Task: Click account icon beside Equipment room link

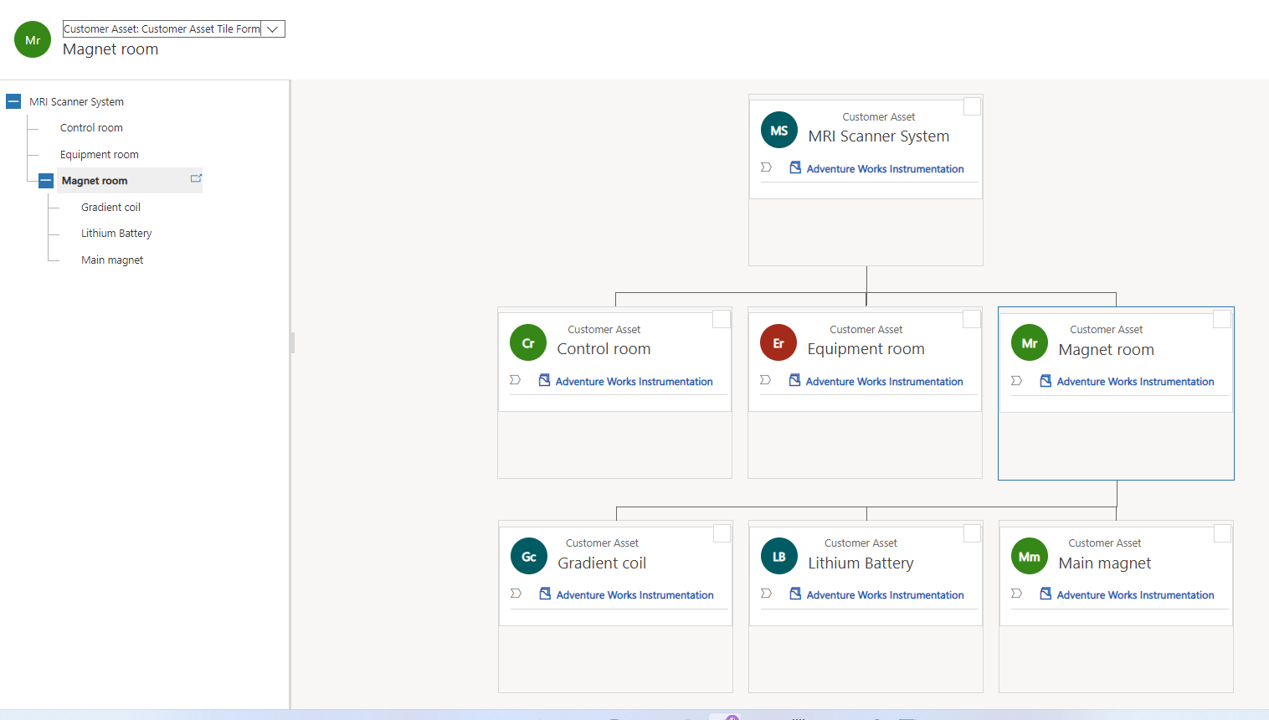Action: coord(794,380)
